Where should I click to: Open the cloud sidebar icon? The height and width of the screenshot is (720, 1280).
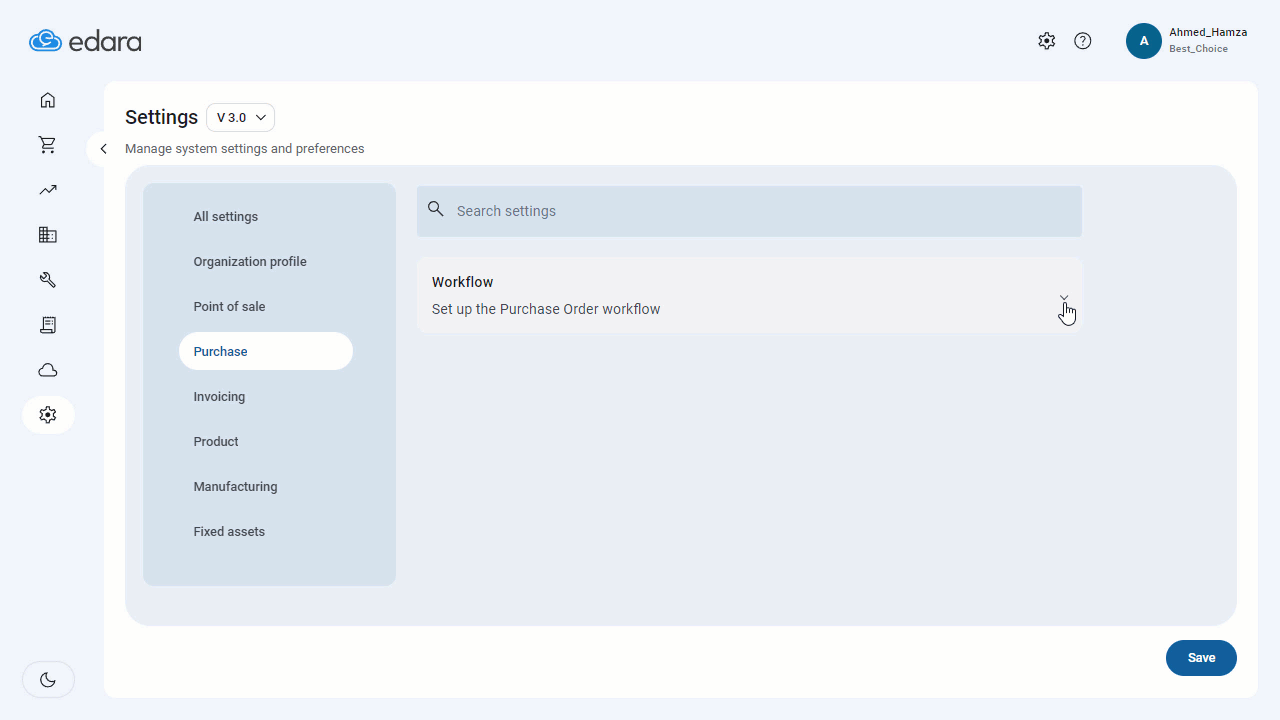point(48,370)
